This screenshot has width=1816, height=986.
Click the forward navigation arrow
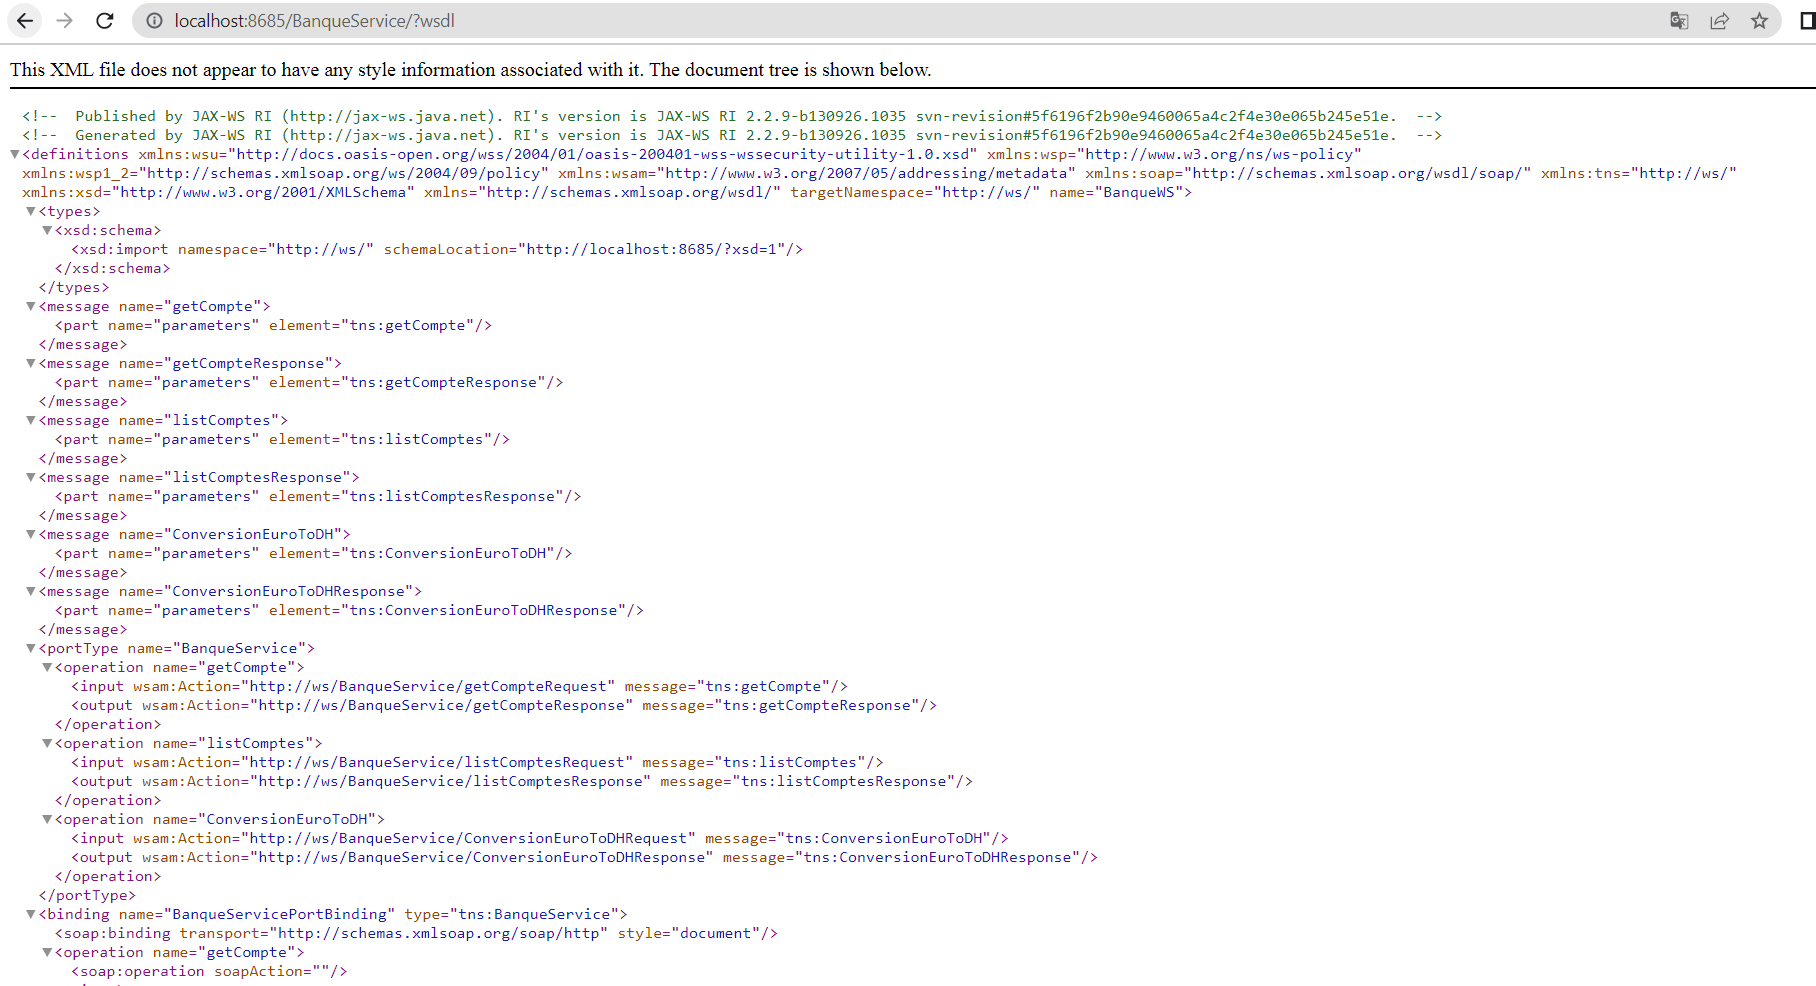[63, 20]
